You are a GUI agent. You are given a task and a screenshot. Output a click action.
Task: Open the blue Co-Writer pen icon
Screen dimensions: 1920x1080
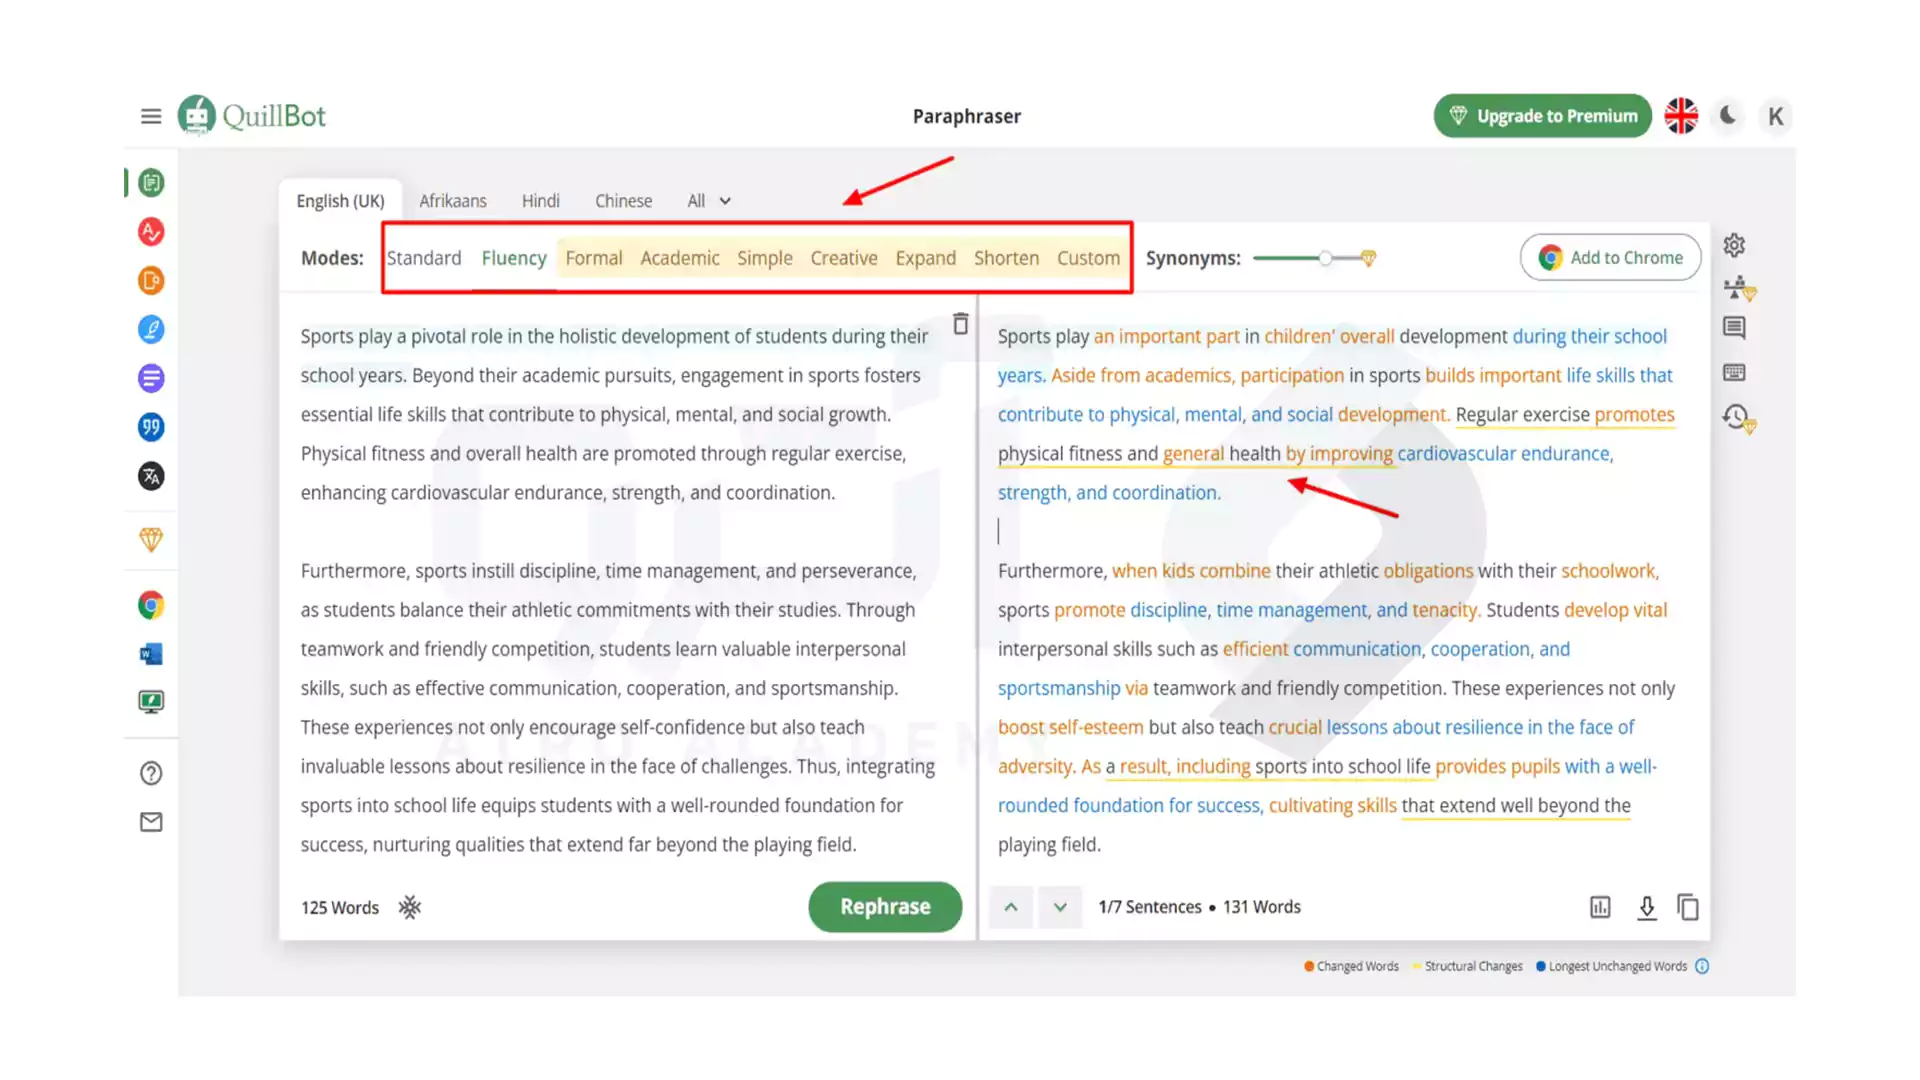151,330
